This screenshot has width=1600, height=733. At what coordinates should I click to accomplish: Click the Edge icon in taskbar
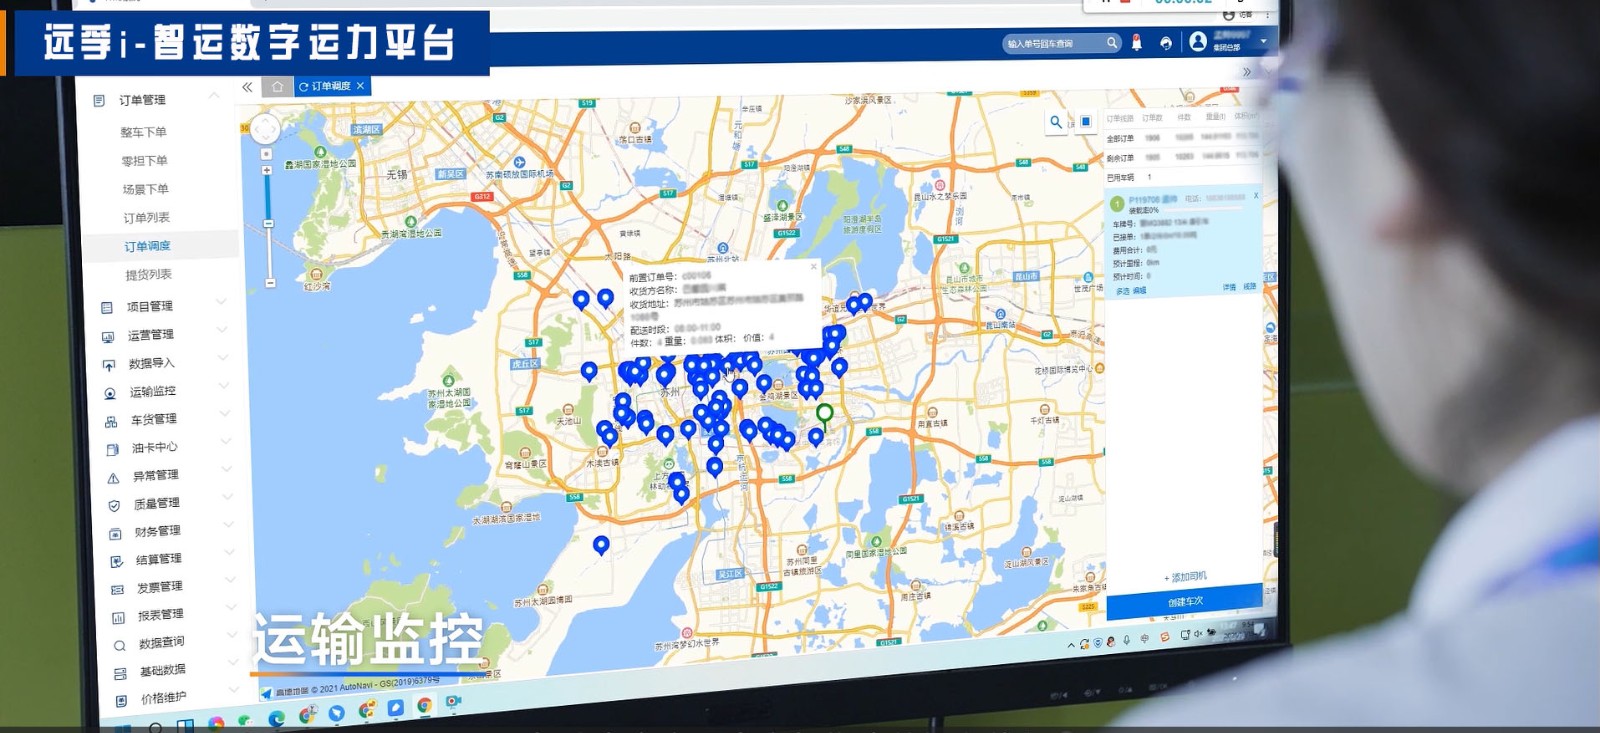pyautogui.click(x=276, y=717)
